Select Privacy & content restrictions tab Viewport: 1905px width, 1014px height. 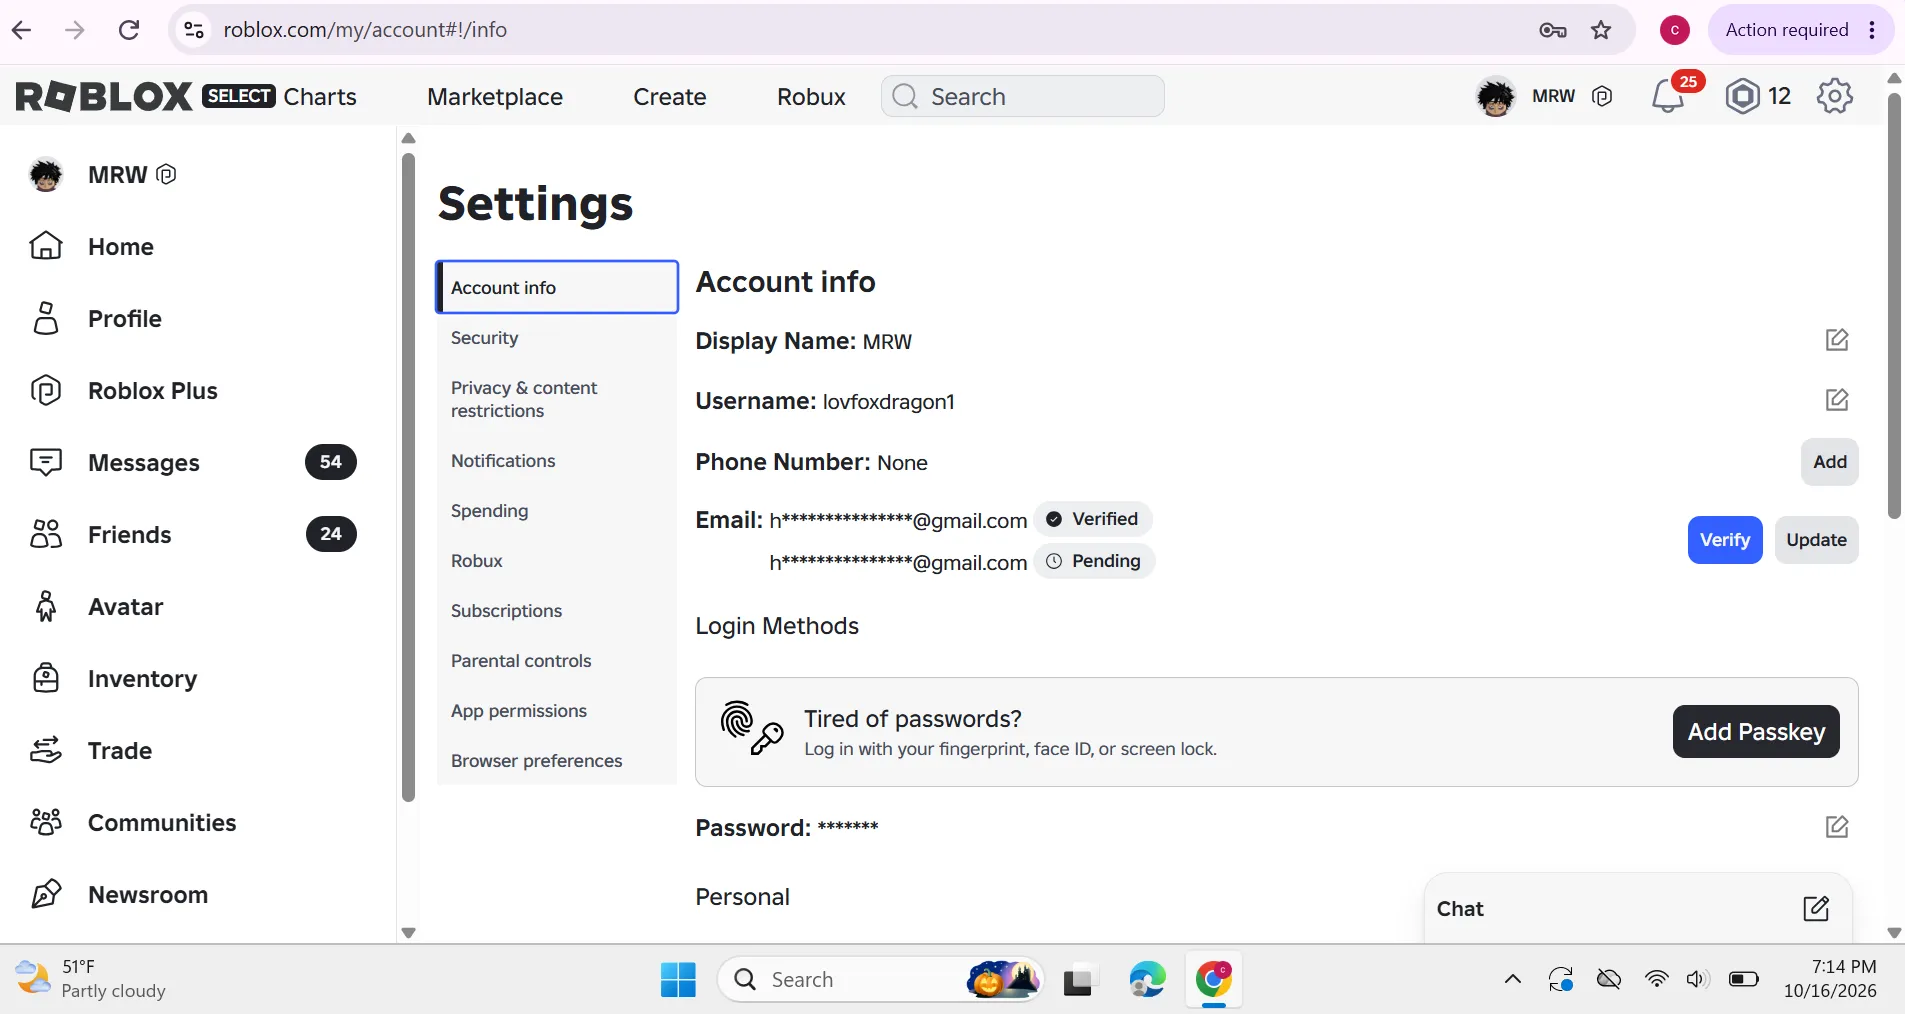coord(557,399)
